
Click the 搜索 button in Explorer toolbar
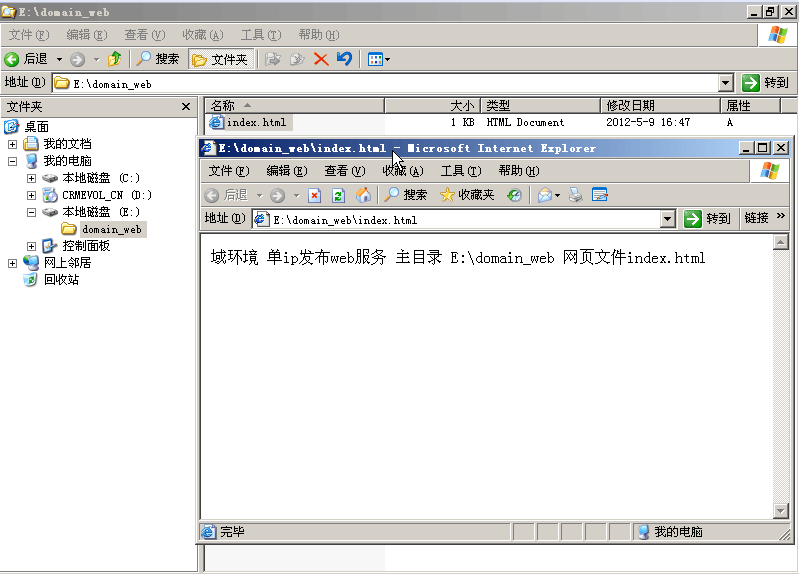158,59
